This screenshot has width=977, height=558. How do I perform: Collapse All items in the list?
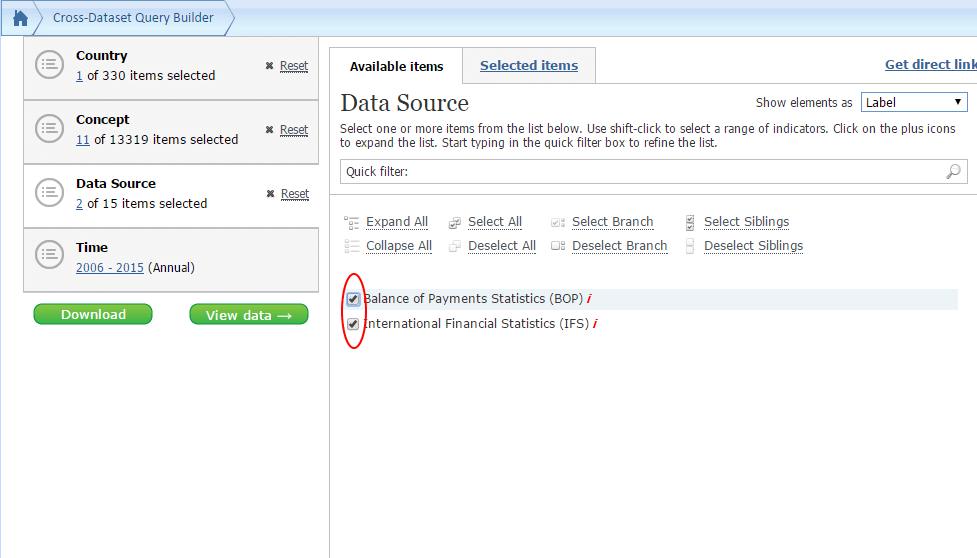coord(398,246)
